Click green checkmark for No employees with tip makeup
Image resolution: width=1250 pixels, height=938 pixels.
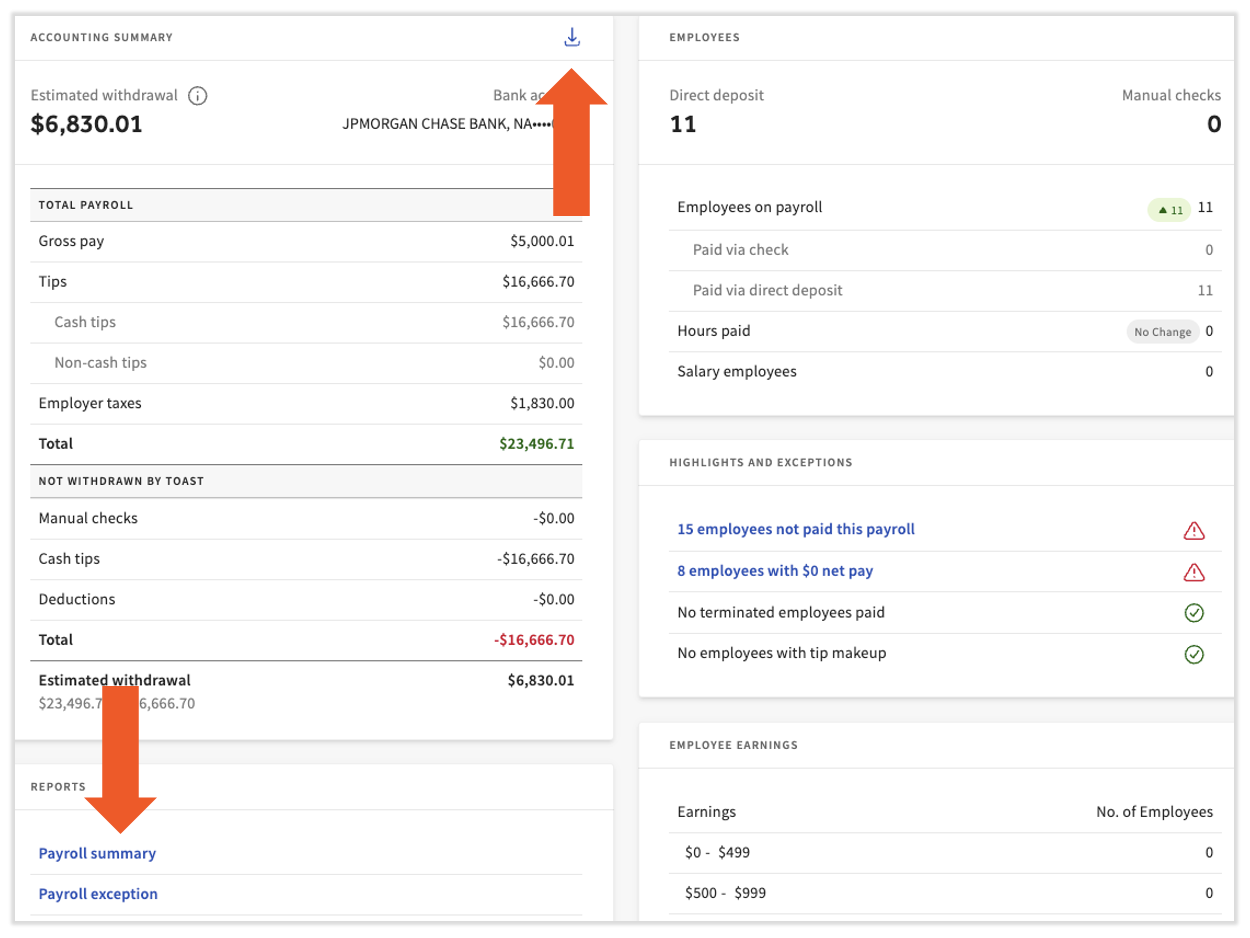(x=1193, y=654)
